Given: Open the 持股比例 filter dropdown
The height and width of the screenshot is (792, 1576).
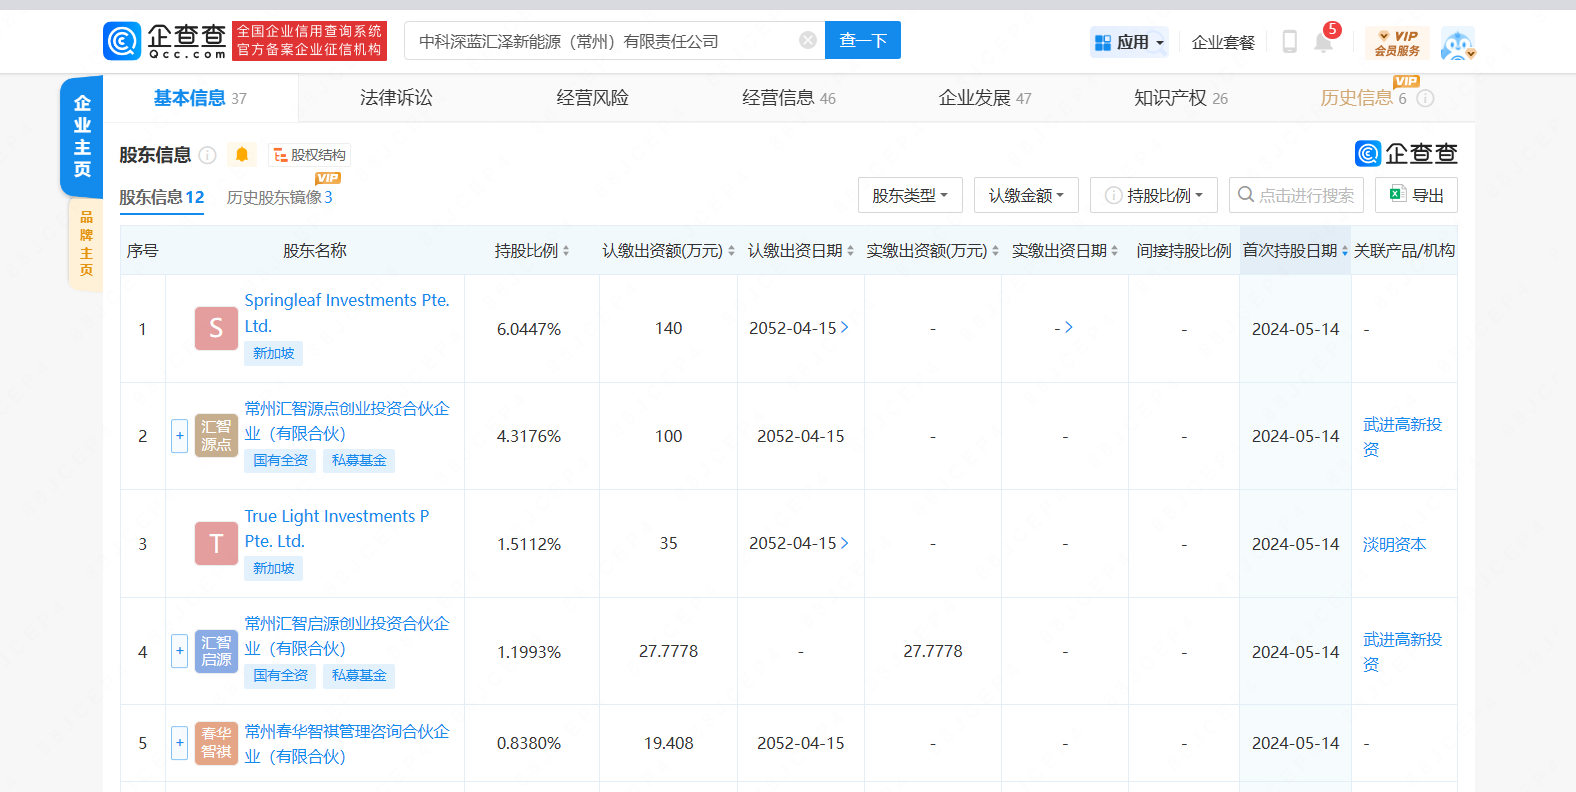Looking at the screenshot, I should pyautogui.click(x=1153, y=195).
